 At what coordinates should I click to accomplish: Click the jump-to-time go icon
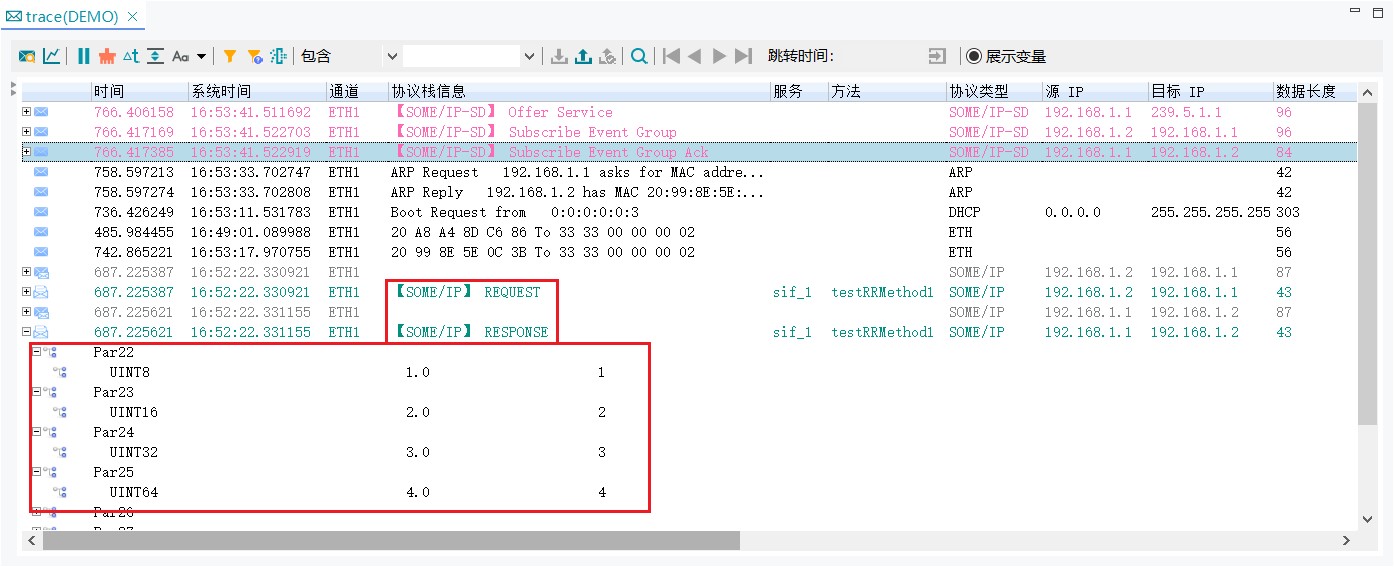click(x=937, y=57)
